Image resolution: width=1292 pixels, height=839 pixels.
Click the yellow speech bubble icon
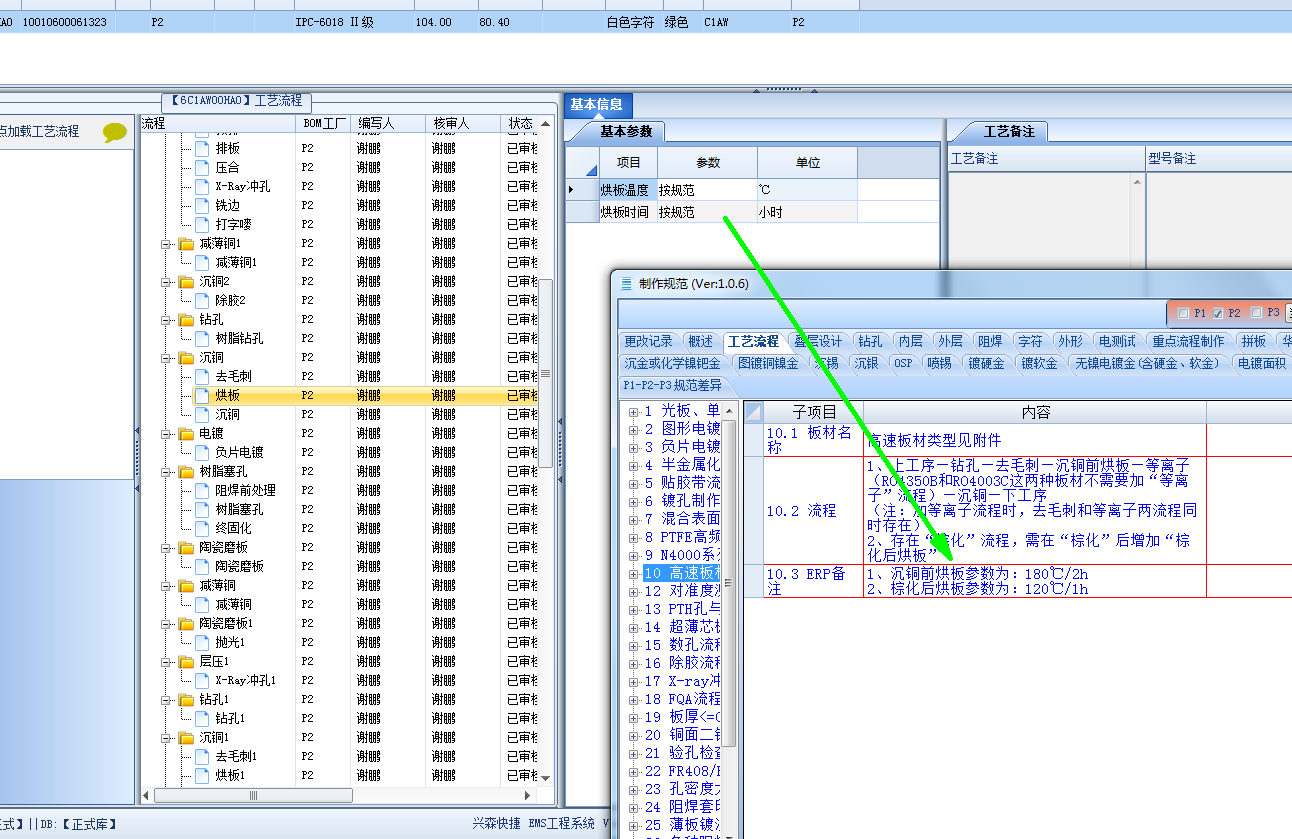pos(116,131)
